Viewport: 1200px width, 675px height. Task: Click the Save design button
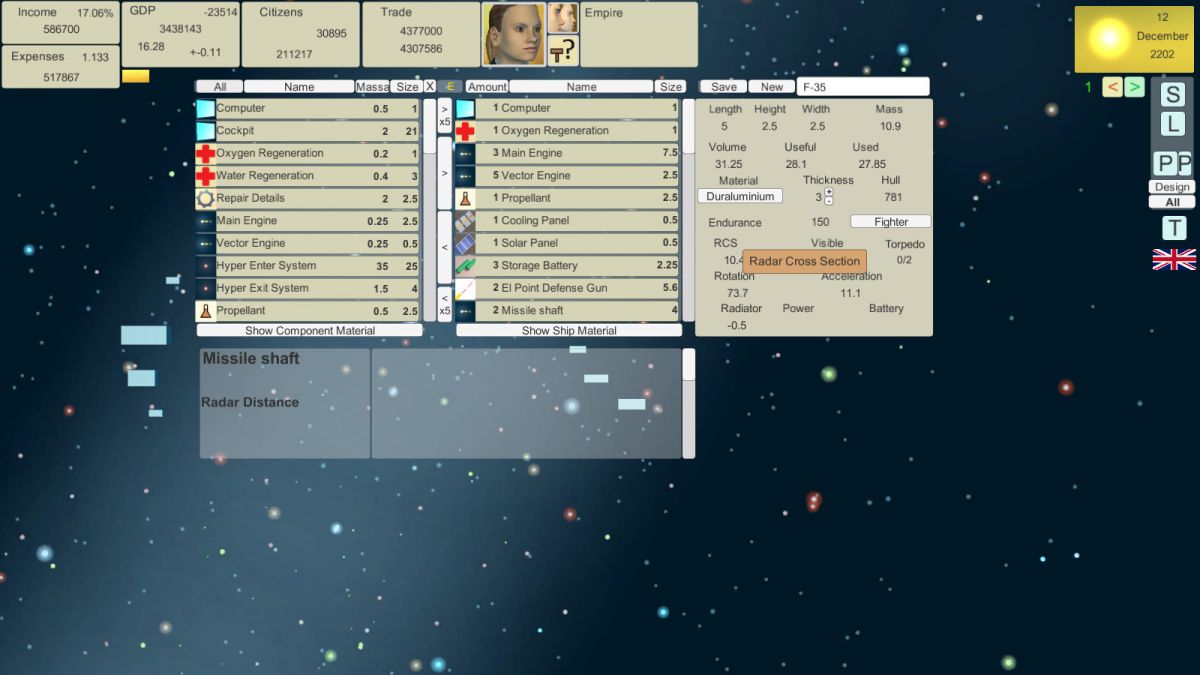tap(723, 87)
